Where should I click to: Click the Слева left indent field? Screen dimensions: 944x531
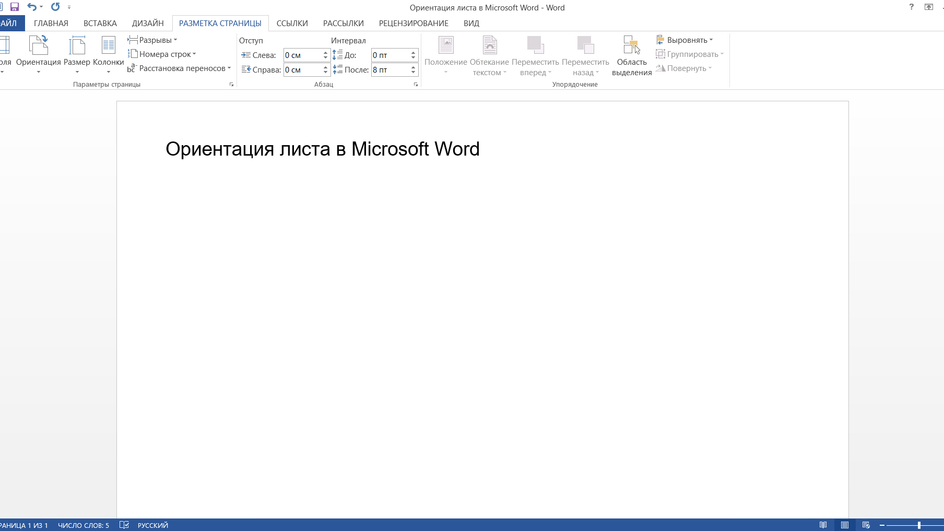(303, 55)
